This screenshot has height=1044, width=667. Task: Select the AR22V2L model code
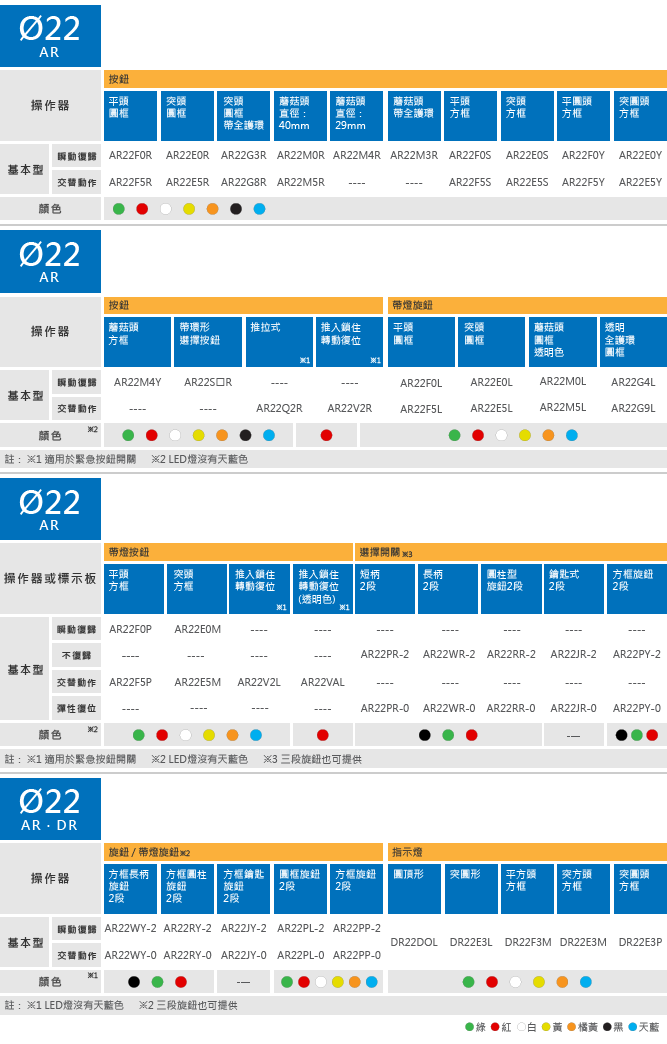point(259,682)
